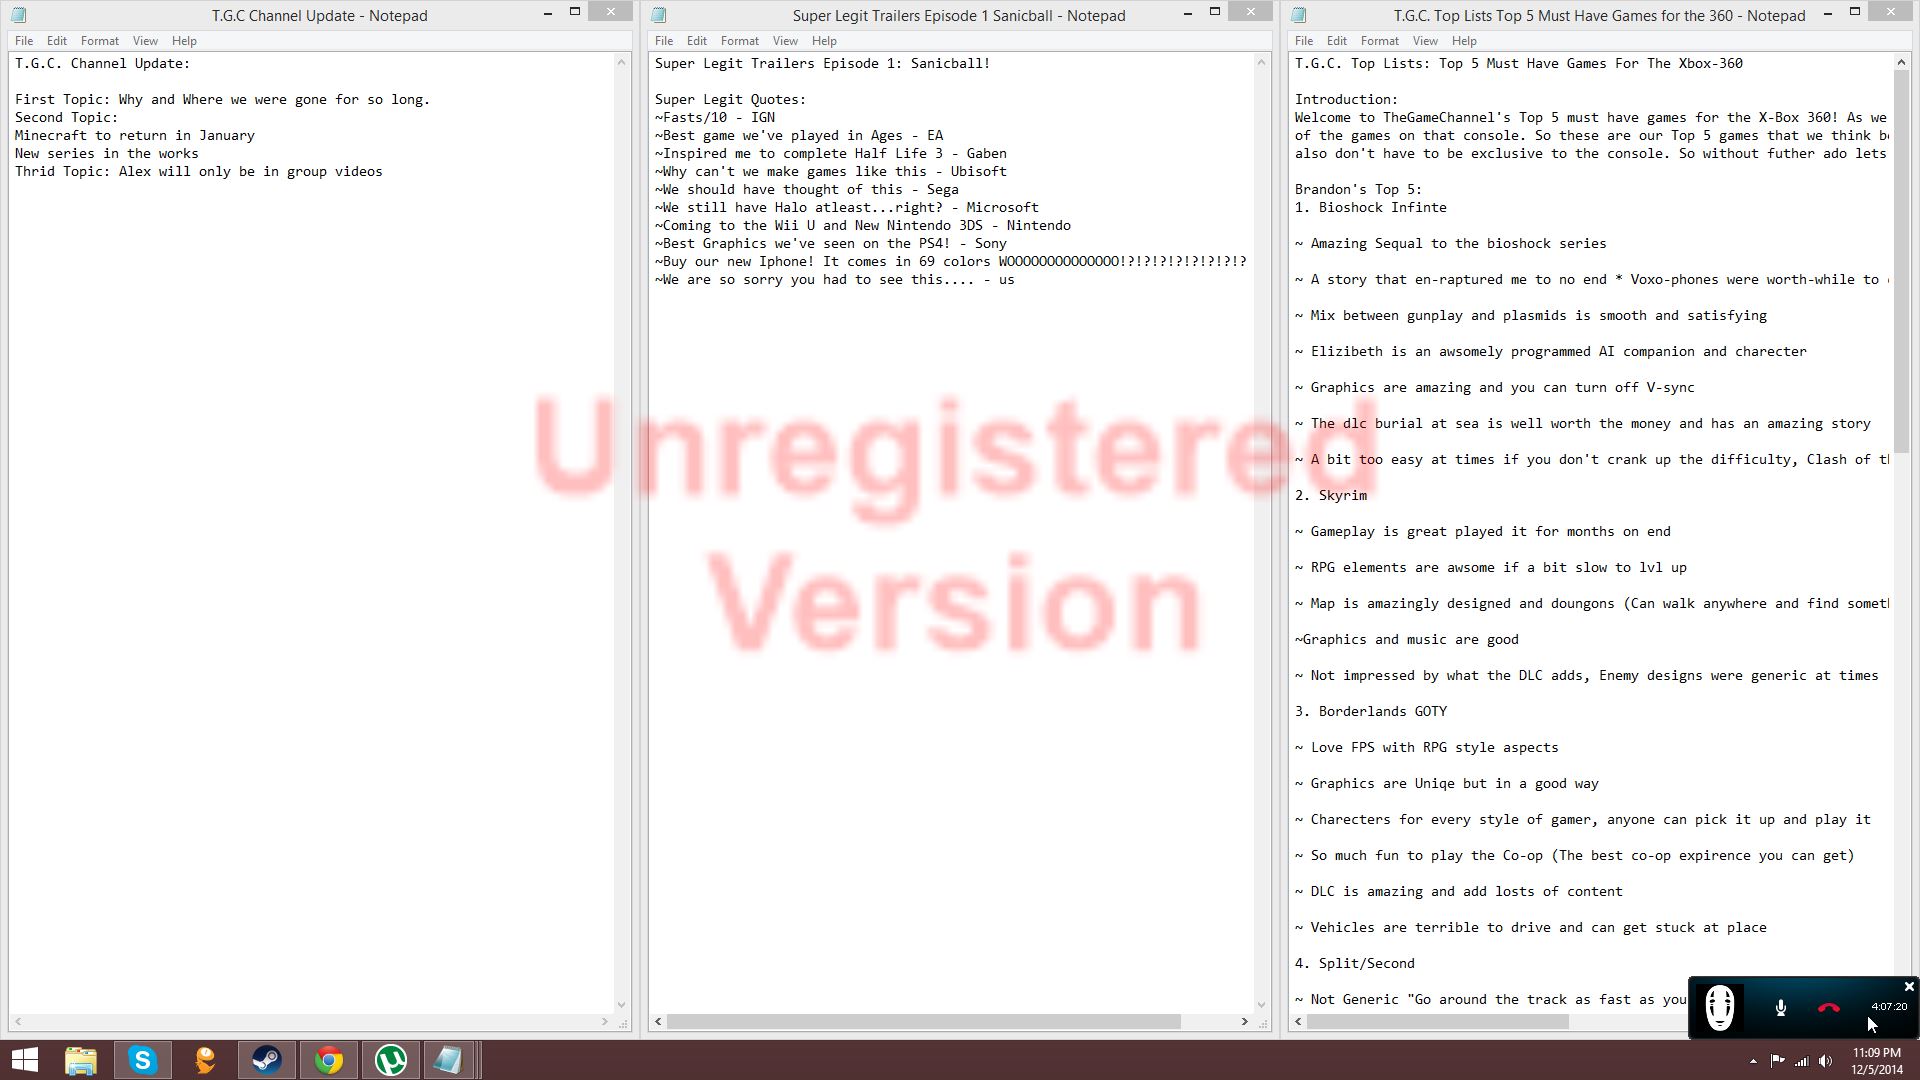This screenshot has width=1920, height=1080.
Task: Click Notepad icon in Sanicball title bar
Action: [x=658, y=15]
